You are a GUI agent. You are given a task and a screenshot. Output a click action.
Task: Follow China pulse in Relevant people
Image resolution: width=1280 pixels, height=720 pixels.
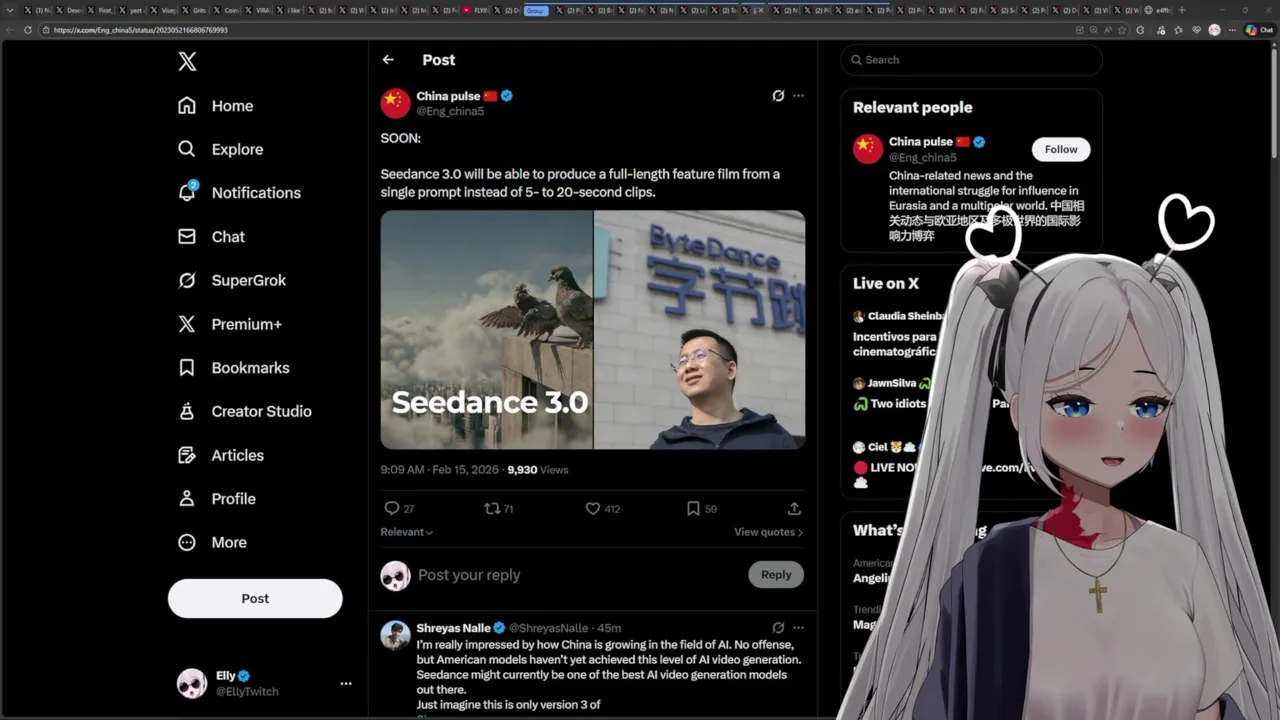point(1061,149)
